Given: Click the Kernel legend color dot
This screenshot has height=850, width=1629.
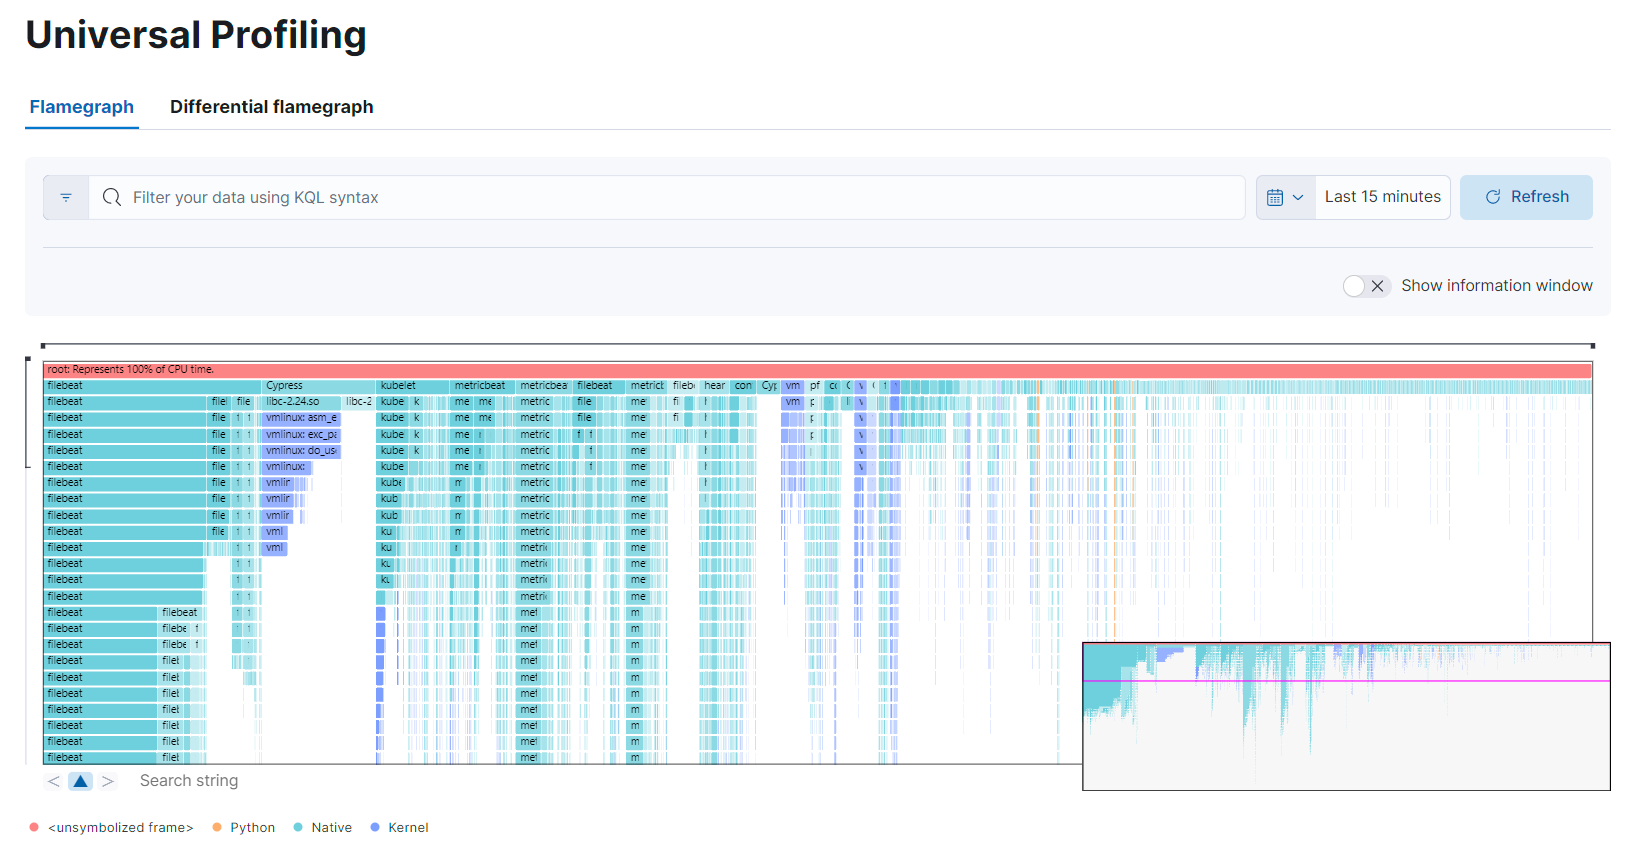Looking at the screenshot, I should point(375,827).
